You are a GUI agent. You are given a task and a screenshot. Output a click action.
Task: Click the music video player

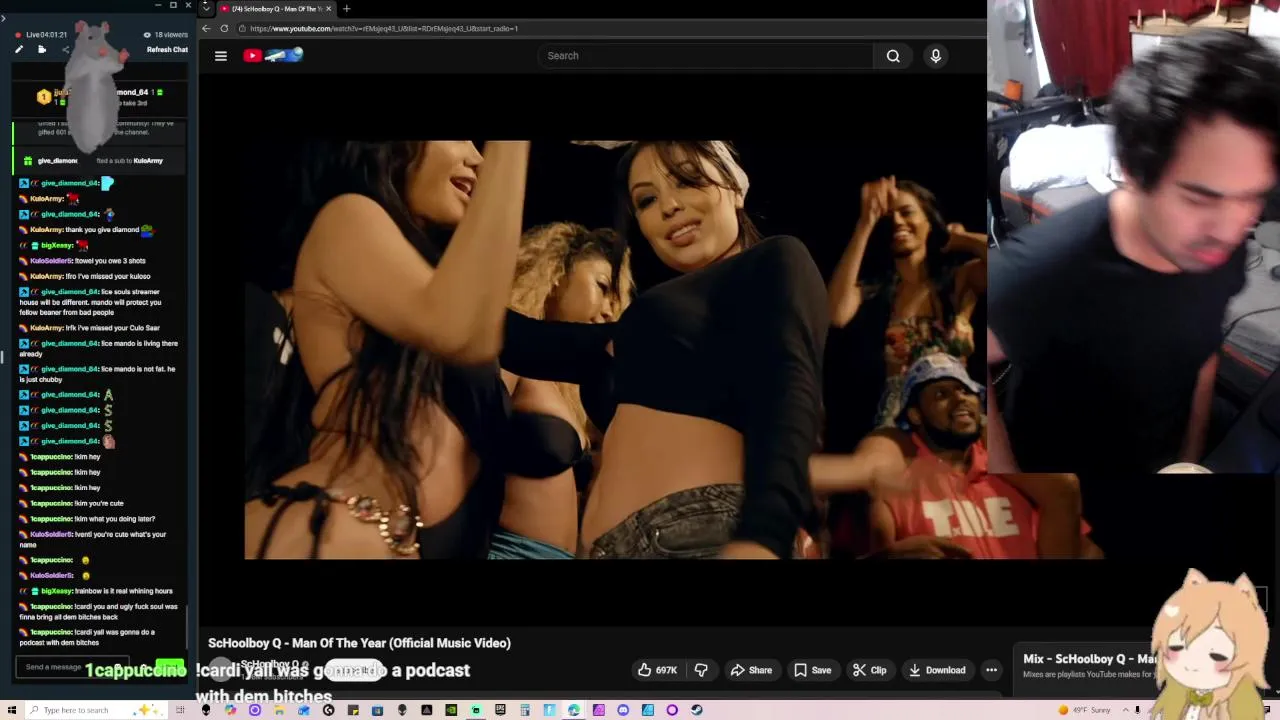pos(673,350)
